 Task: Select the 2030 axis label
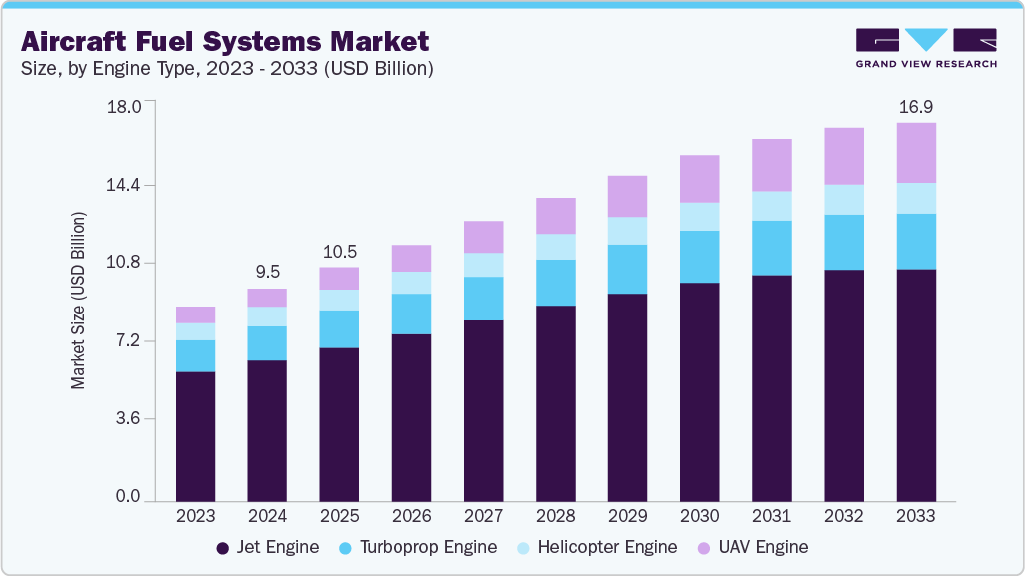tap(700, 516)
